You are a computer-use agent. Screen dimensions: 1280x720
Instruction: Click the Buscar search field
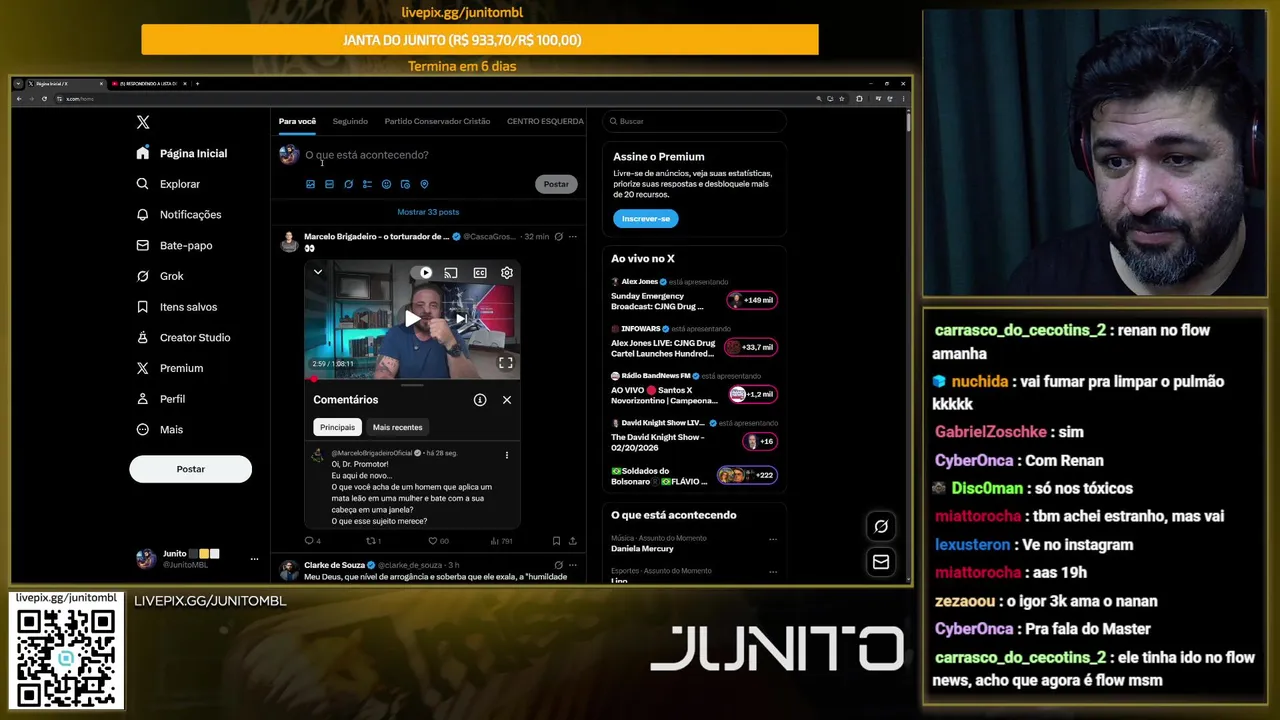tap(694, 121)
